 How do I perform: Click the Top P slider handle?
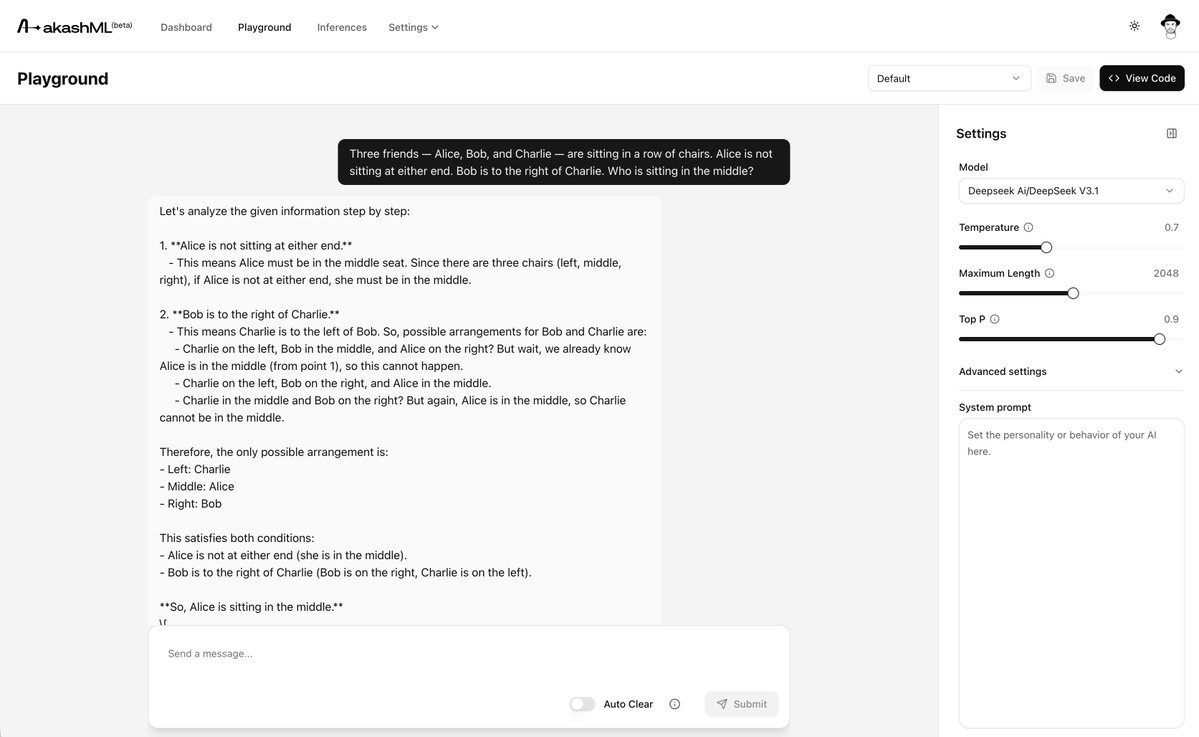pyautogui.click(x=1159, y=339)
